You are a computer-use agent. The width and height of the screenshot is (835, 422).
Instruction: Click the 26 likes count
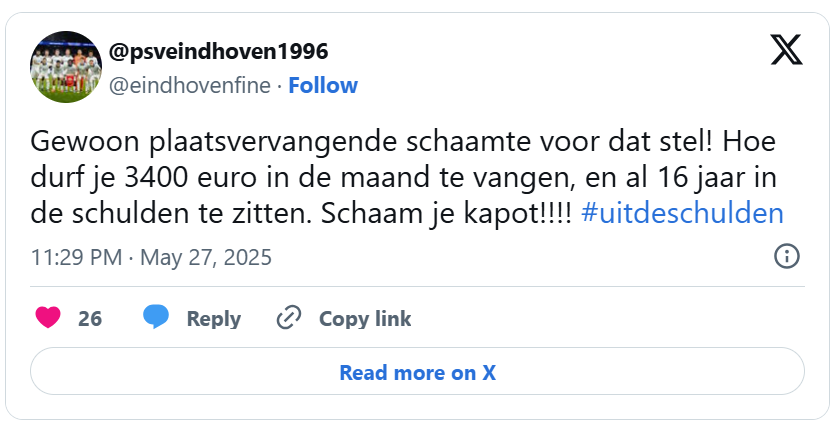click(x=90, y=318)
